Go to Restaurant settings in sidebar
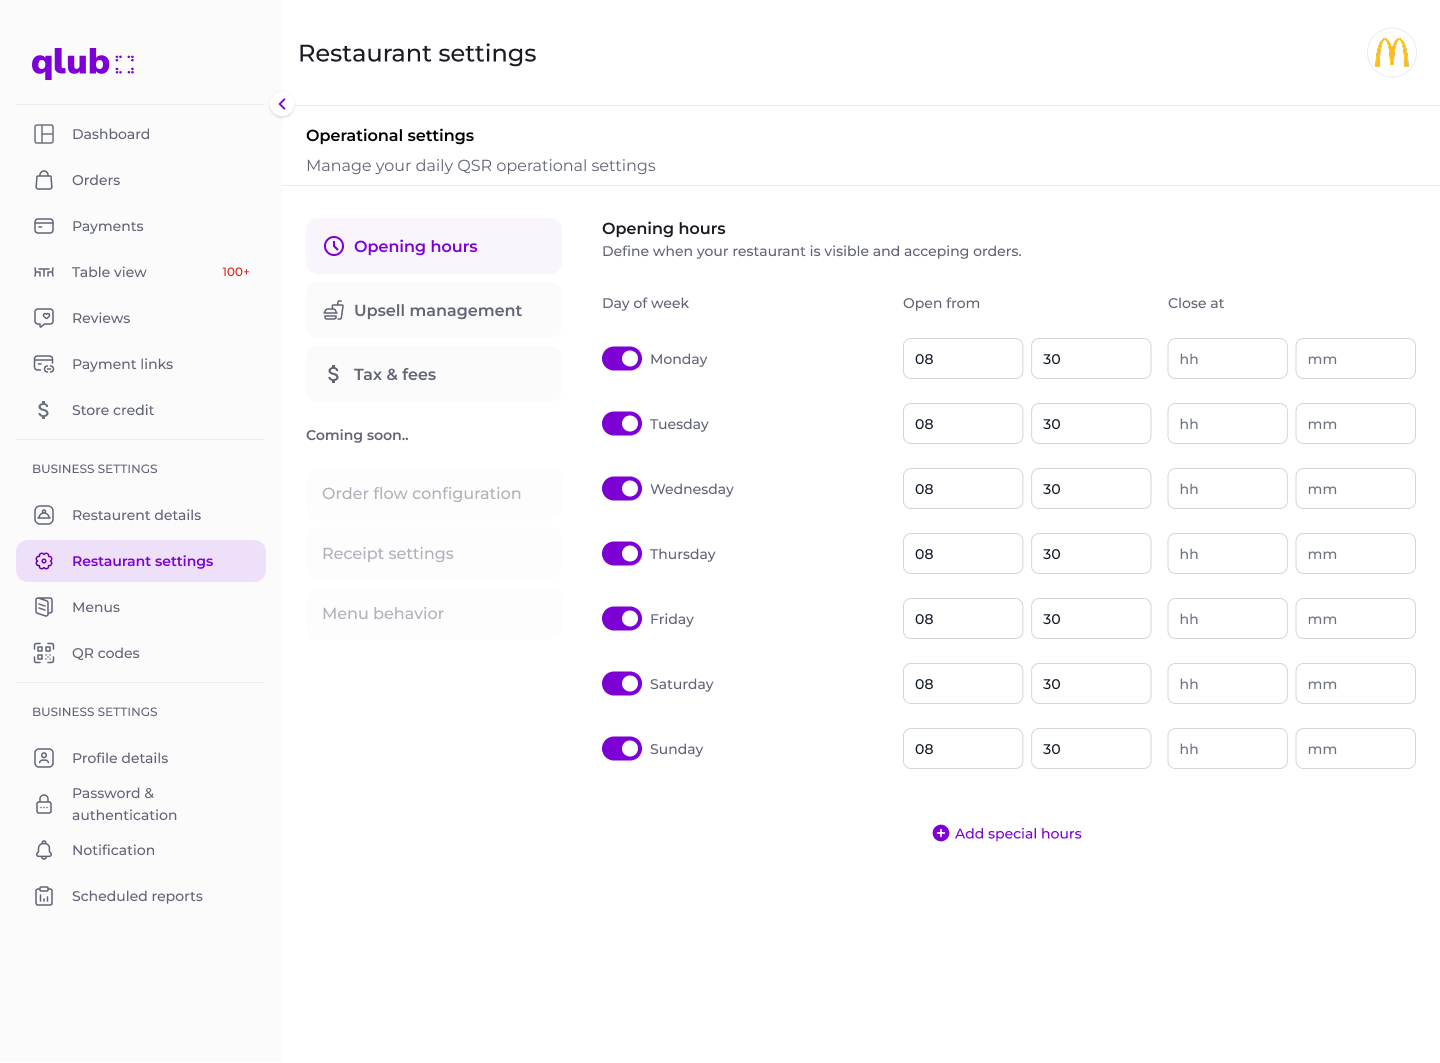Screen dimensions: 1440x1063 [141, 561]
